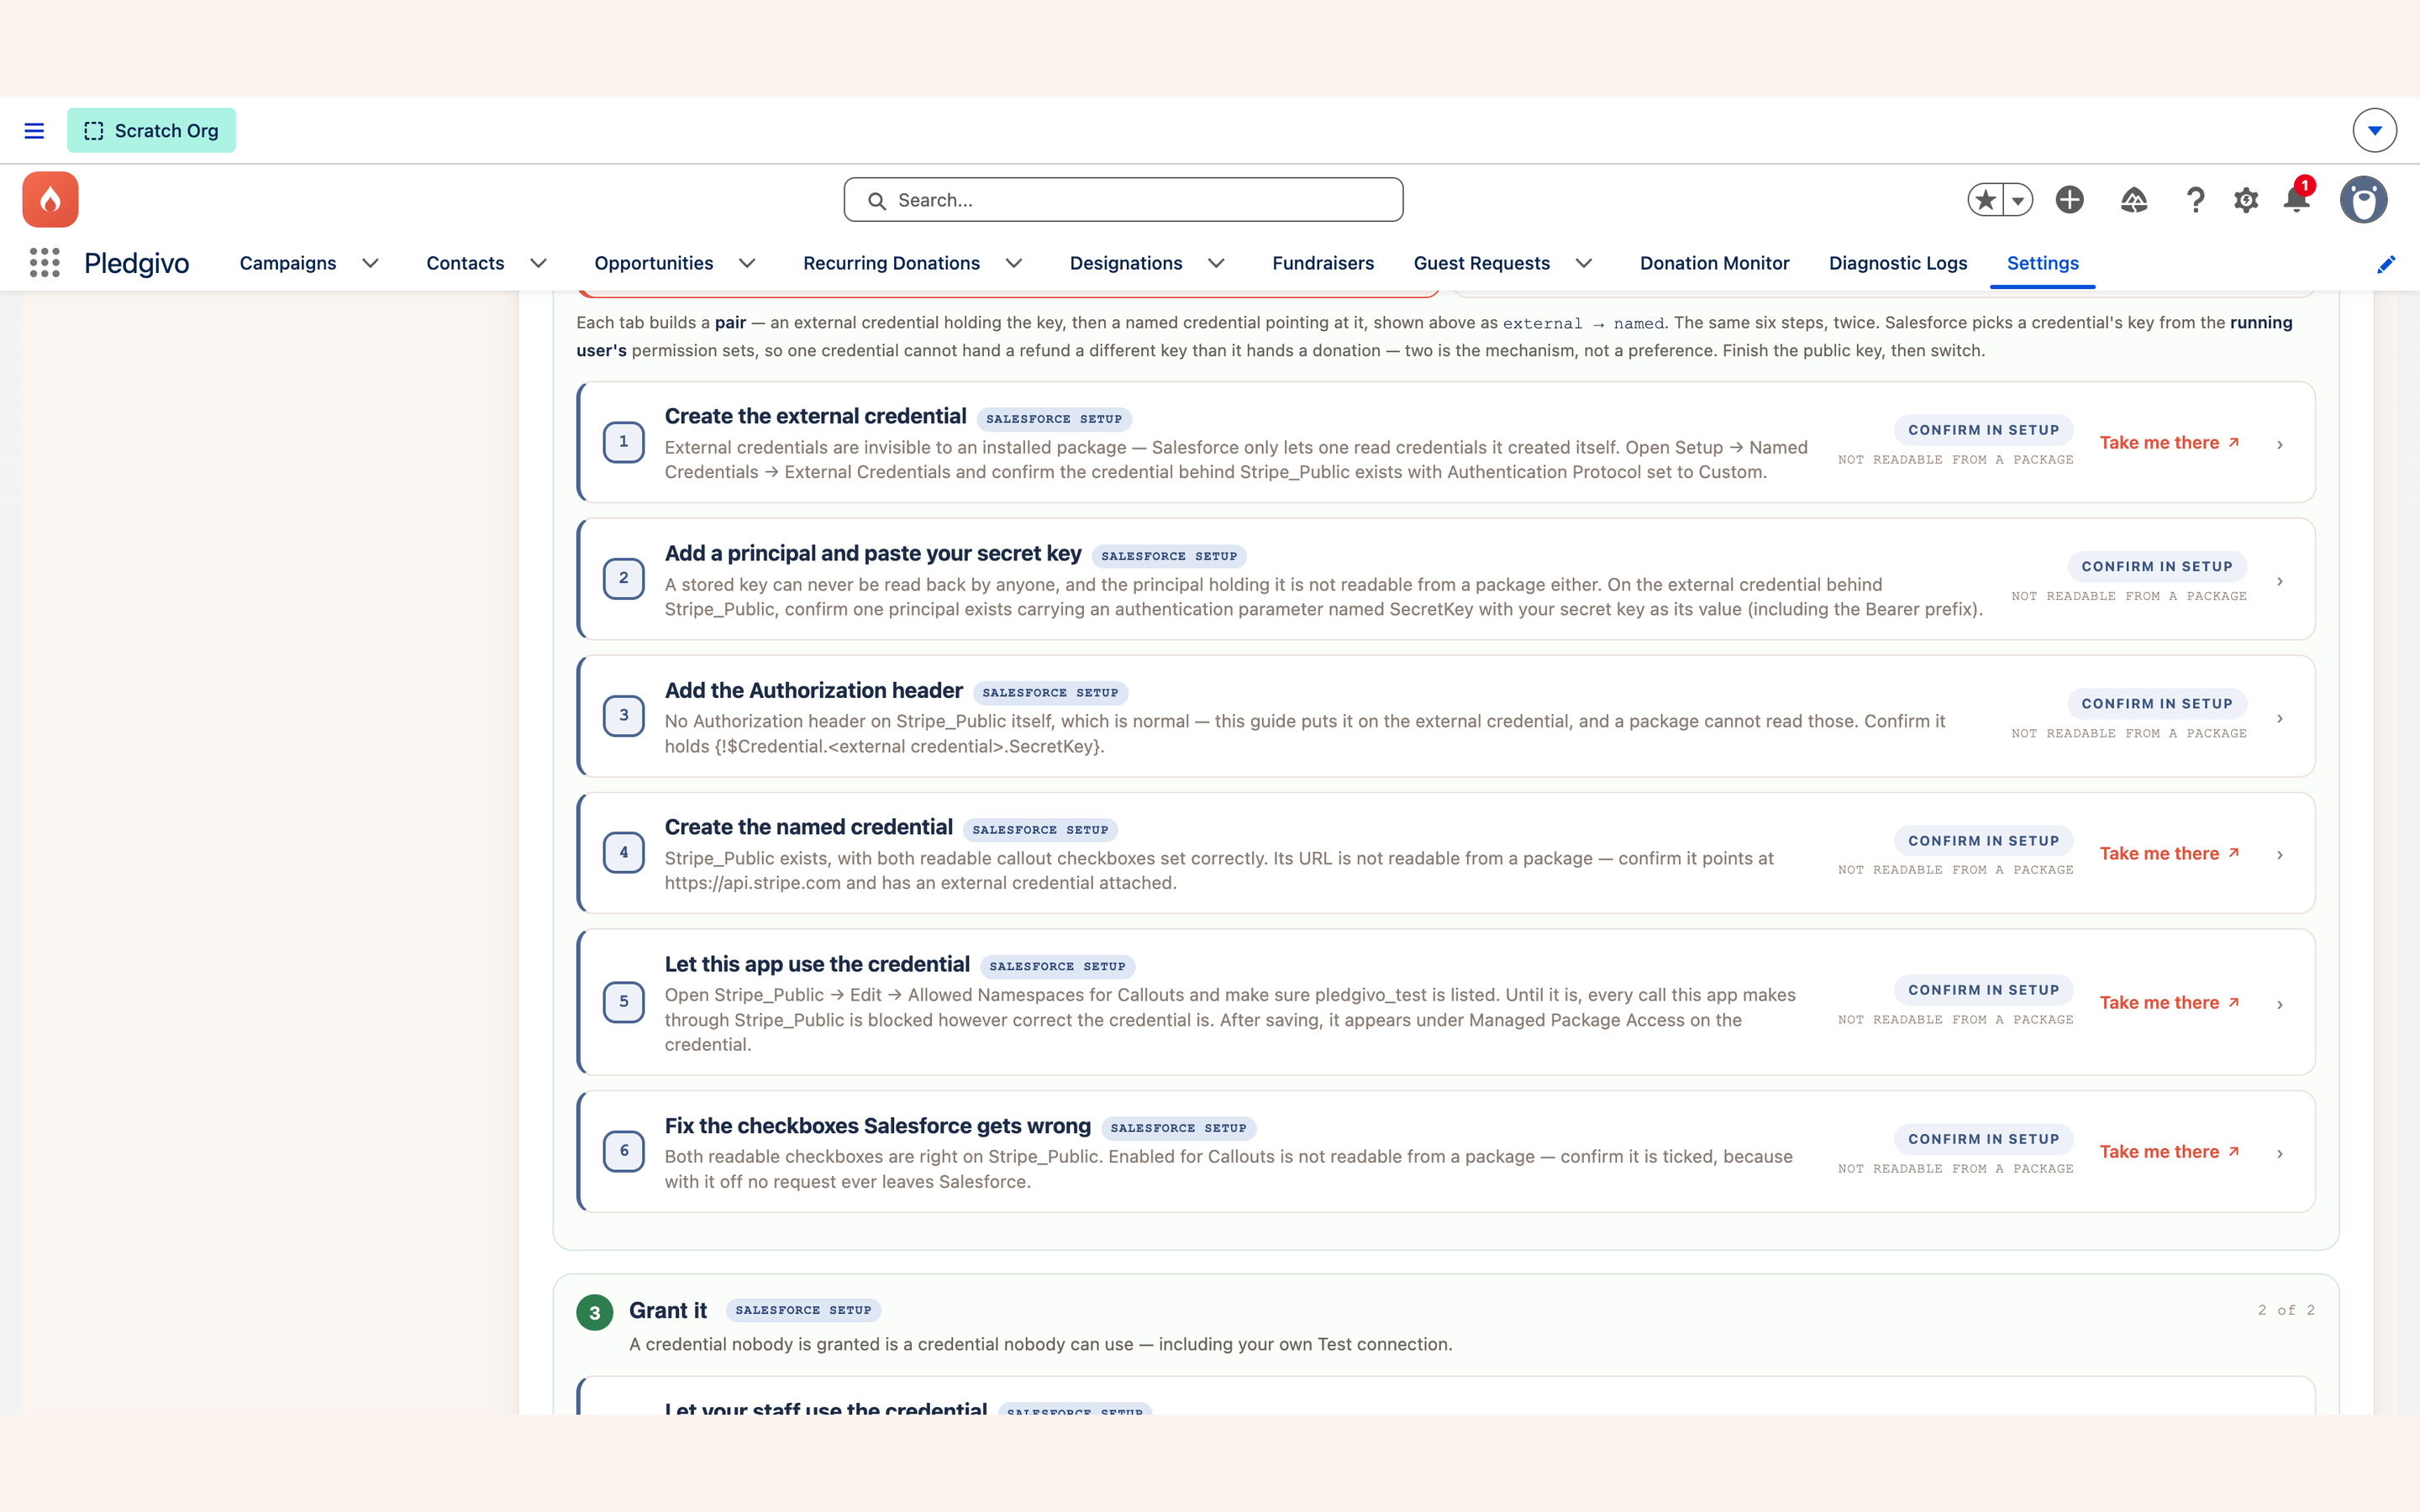The height and width of the screenshot is (1512, 2420).
Task: Expand the Fix the checkboxes step chevron
Action: coord(2280,1153)
